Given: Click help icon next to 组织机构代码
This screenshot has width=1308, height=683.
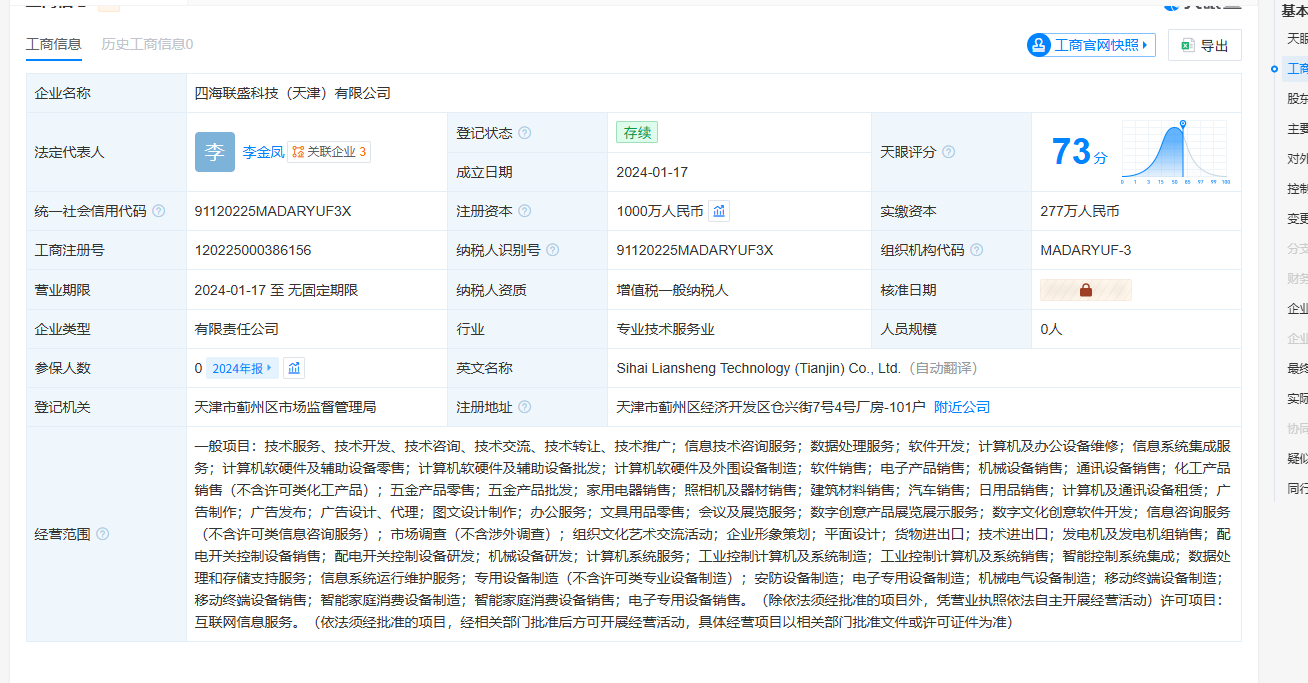Looking at the screenshot, I should tap(976, 250).
